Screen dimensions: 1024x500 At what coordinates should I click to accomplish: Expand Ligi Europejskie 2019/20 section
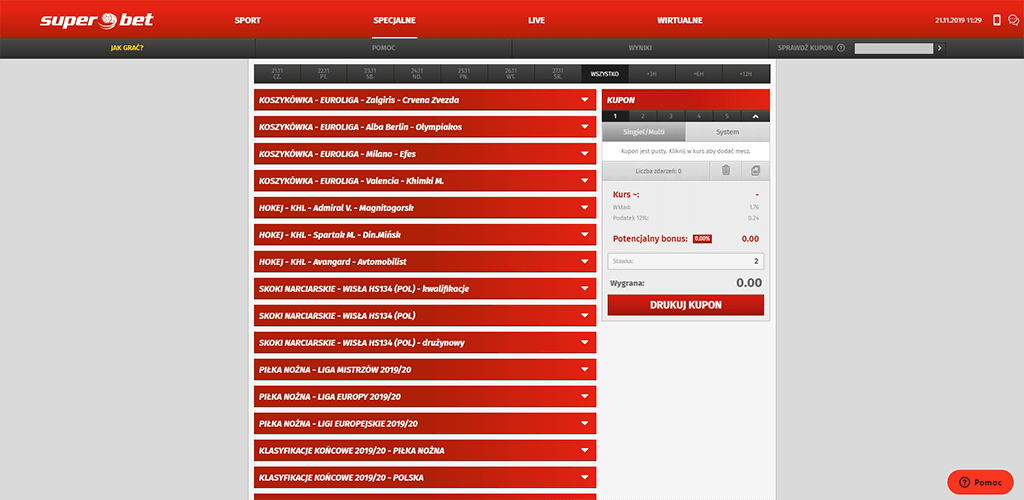point(424,424)
